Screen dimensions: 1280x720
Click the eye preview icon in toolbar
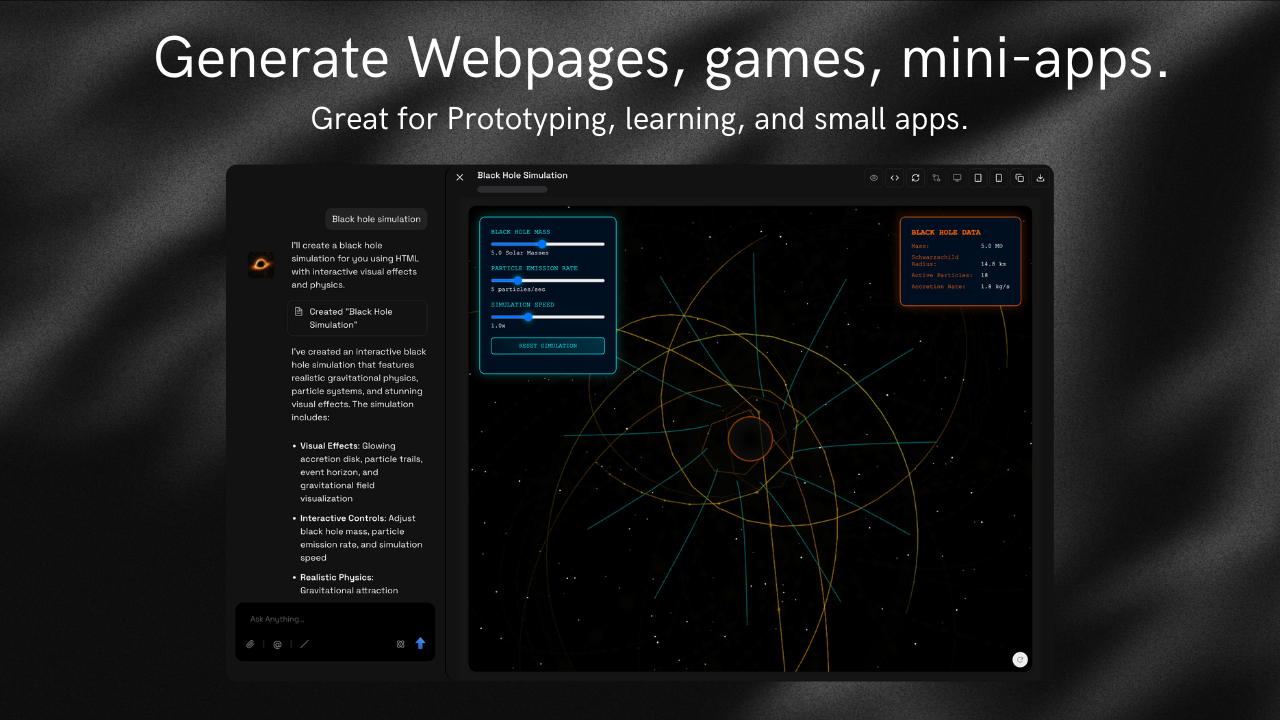pyautogui.click(x=874, y=178)
